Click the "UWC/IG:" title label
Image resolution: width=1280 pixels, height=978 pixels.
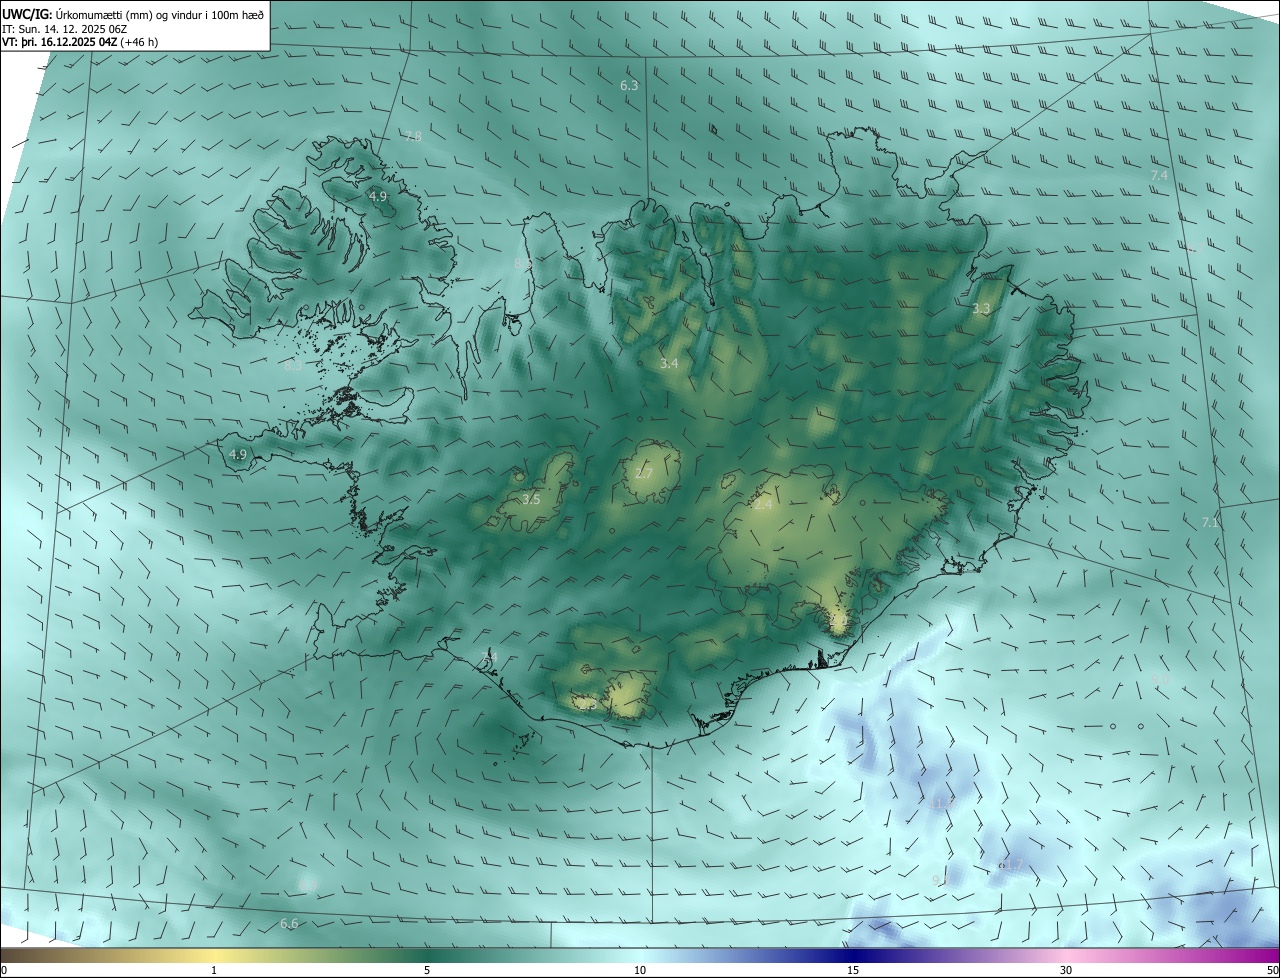click(x=26, y=13)
